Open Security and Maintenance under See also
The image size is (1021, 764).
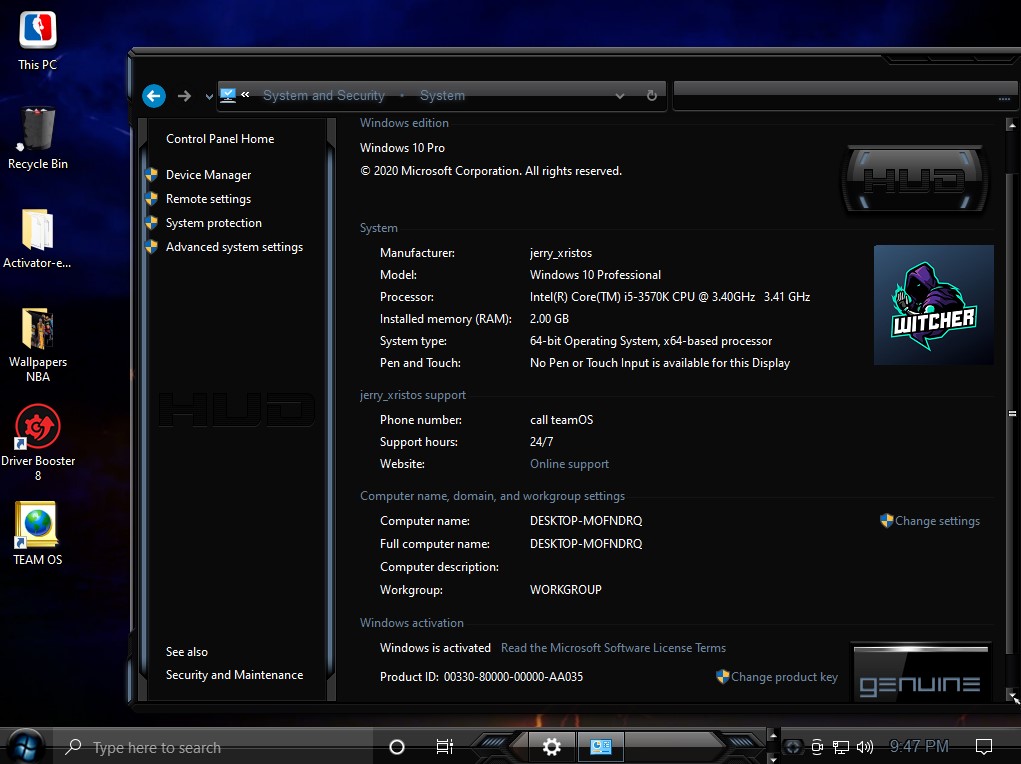(234, 675)
